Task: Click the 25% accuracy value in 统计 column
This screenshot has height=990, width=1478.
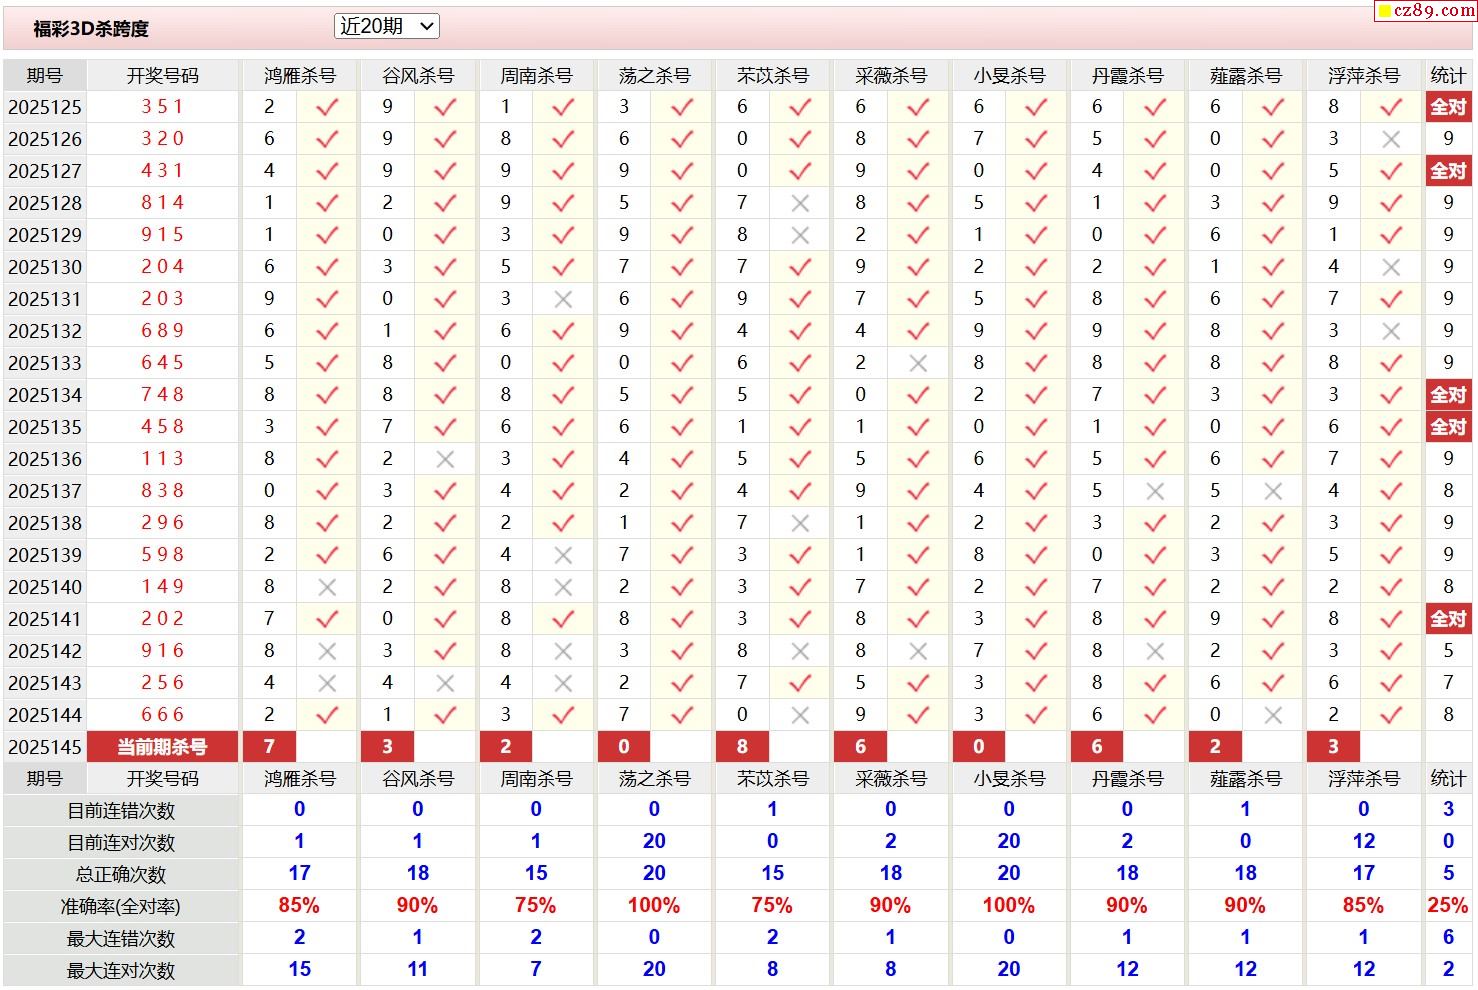Action: 1447,906
